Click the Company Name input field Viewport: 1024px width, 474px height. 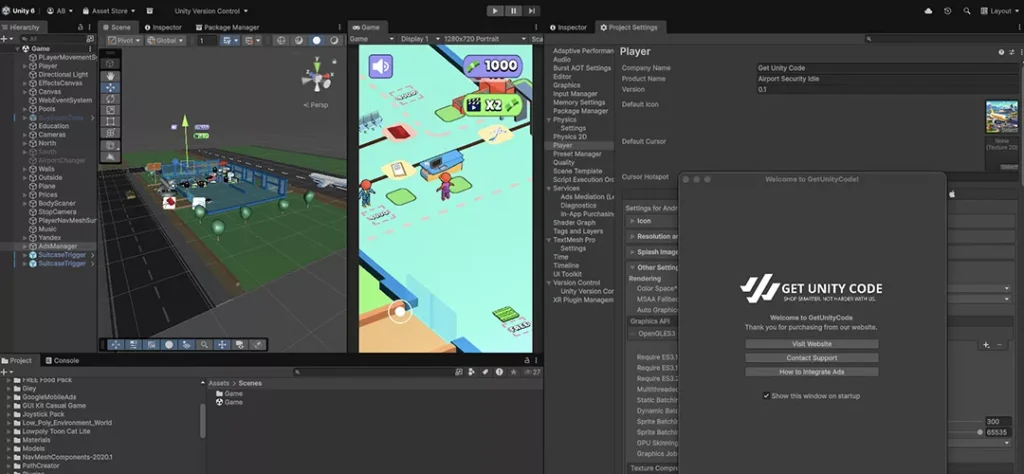[886, 68]
